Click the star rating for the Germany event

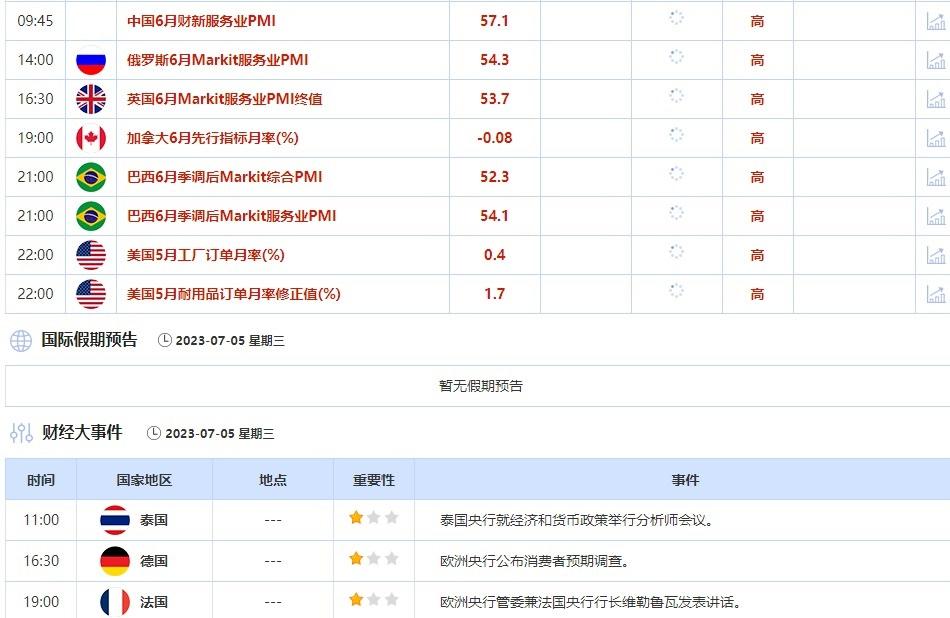371,561
